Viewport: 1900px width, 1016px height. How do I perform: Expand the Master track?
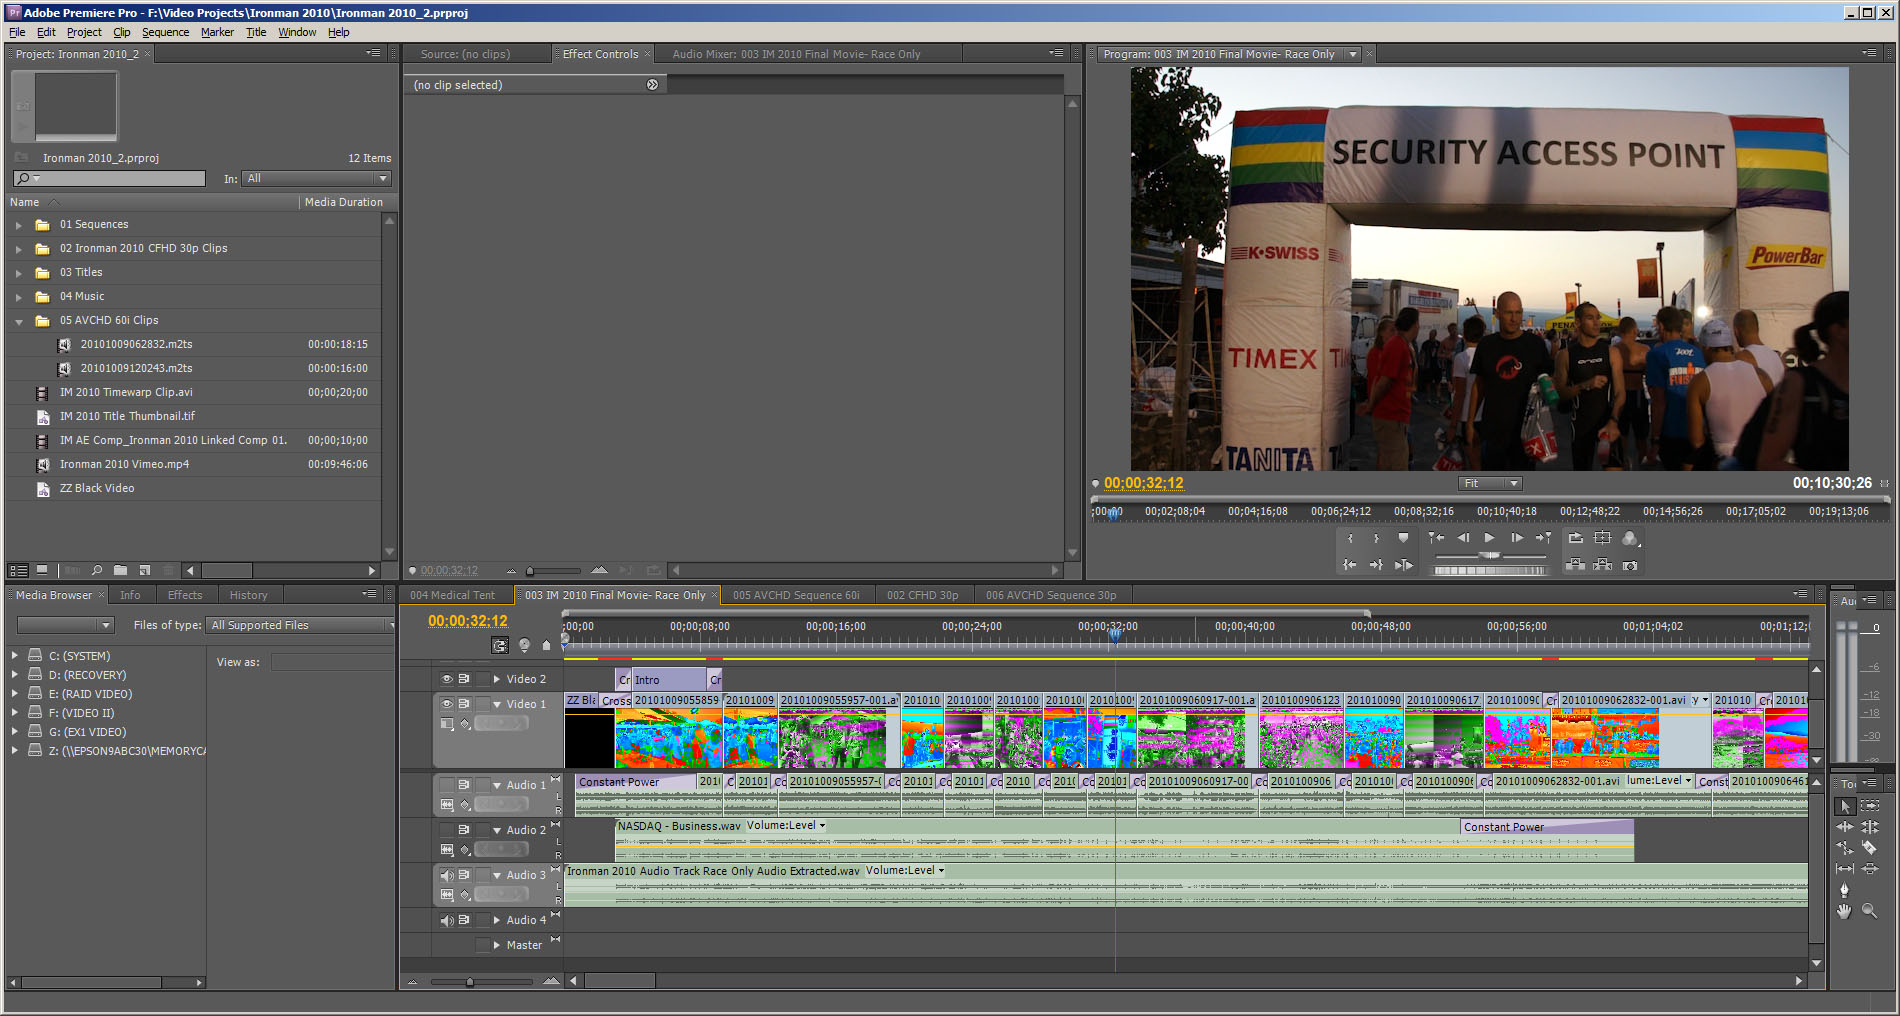click(497, 945)
